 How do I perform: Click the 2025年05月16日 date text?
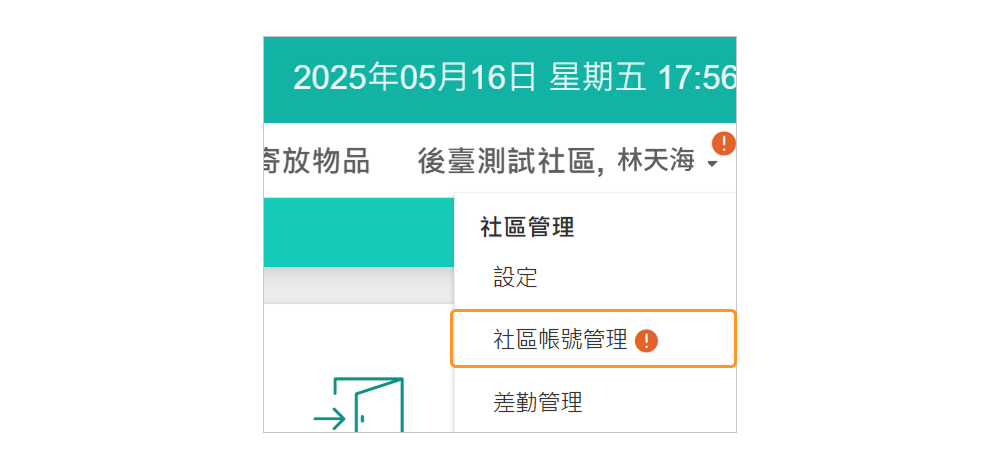[415, 78]
